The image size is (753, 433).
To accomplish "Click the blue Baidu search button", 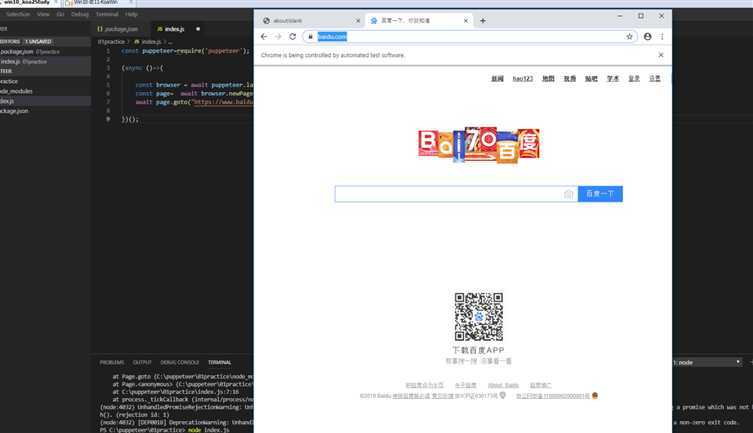I will coord(600,194).
